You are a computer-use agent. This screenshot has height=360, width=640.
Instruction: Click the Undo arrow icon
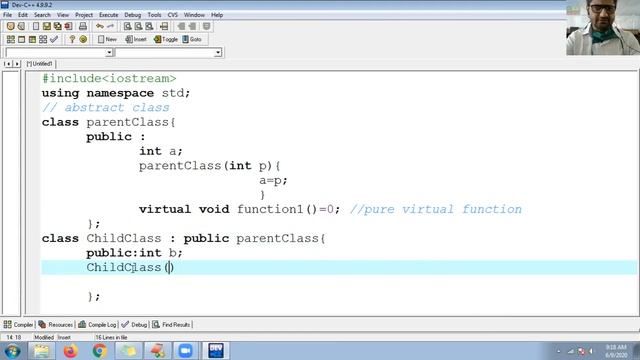[x=100, y=27]
